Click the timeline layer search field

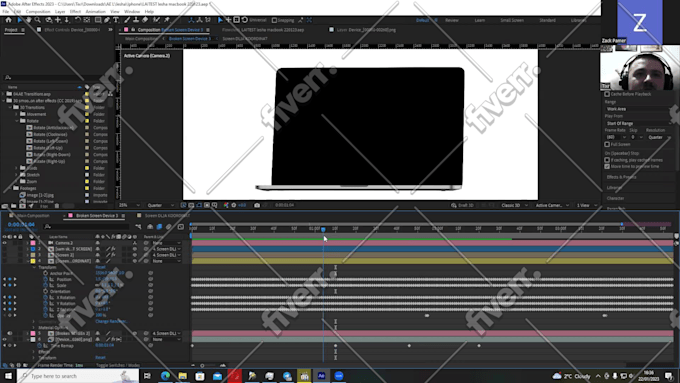coord(86,226)
